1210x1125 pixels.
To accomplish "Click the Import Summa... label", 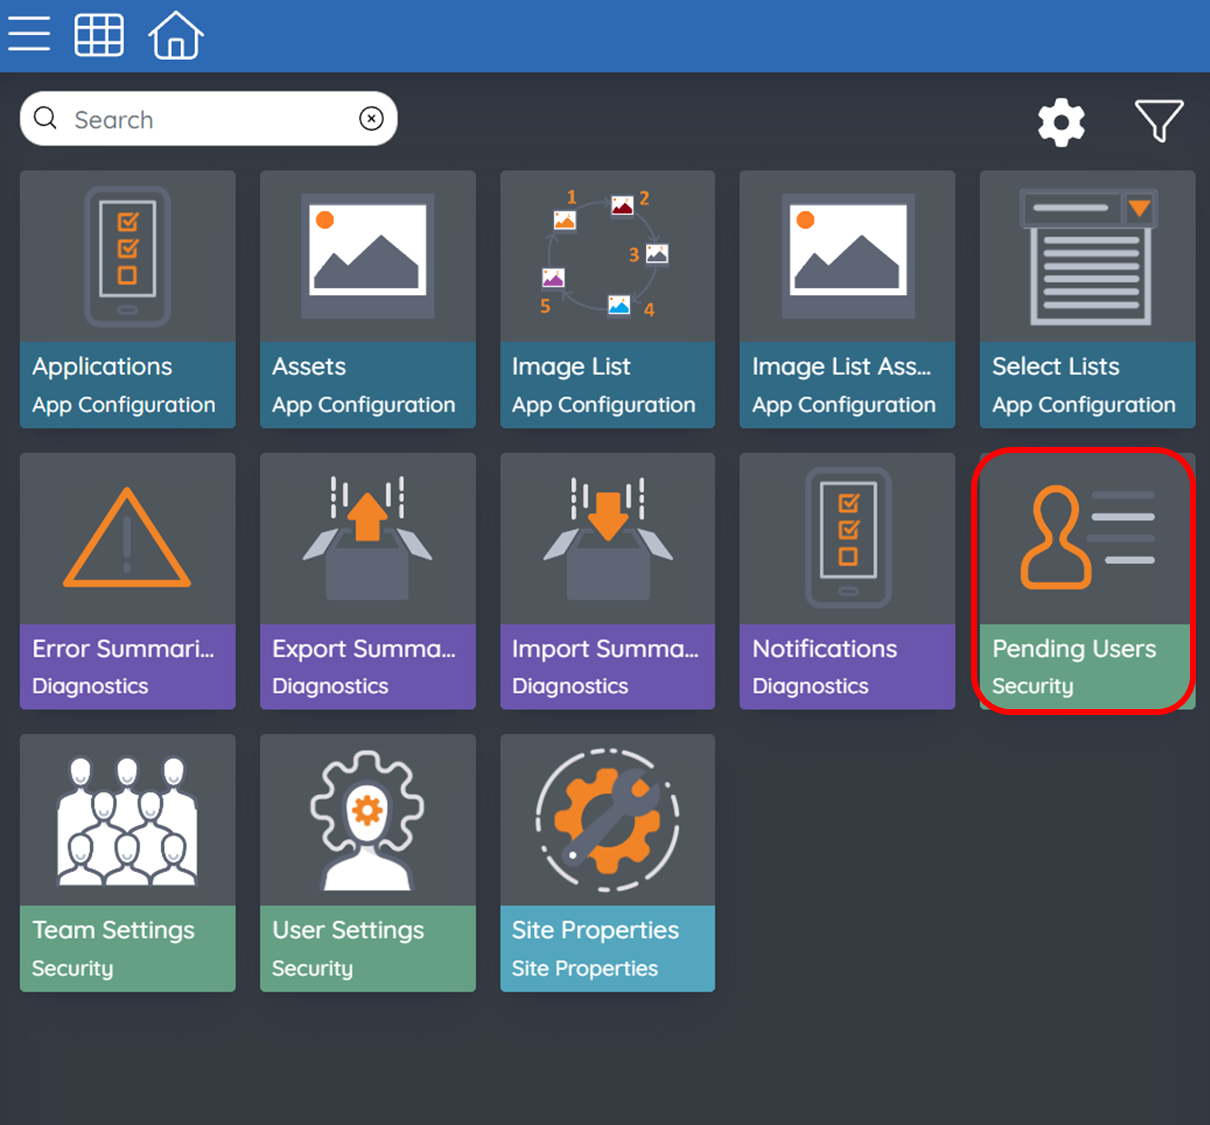I will pos(605,649).
